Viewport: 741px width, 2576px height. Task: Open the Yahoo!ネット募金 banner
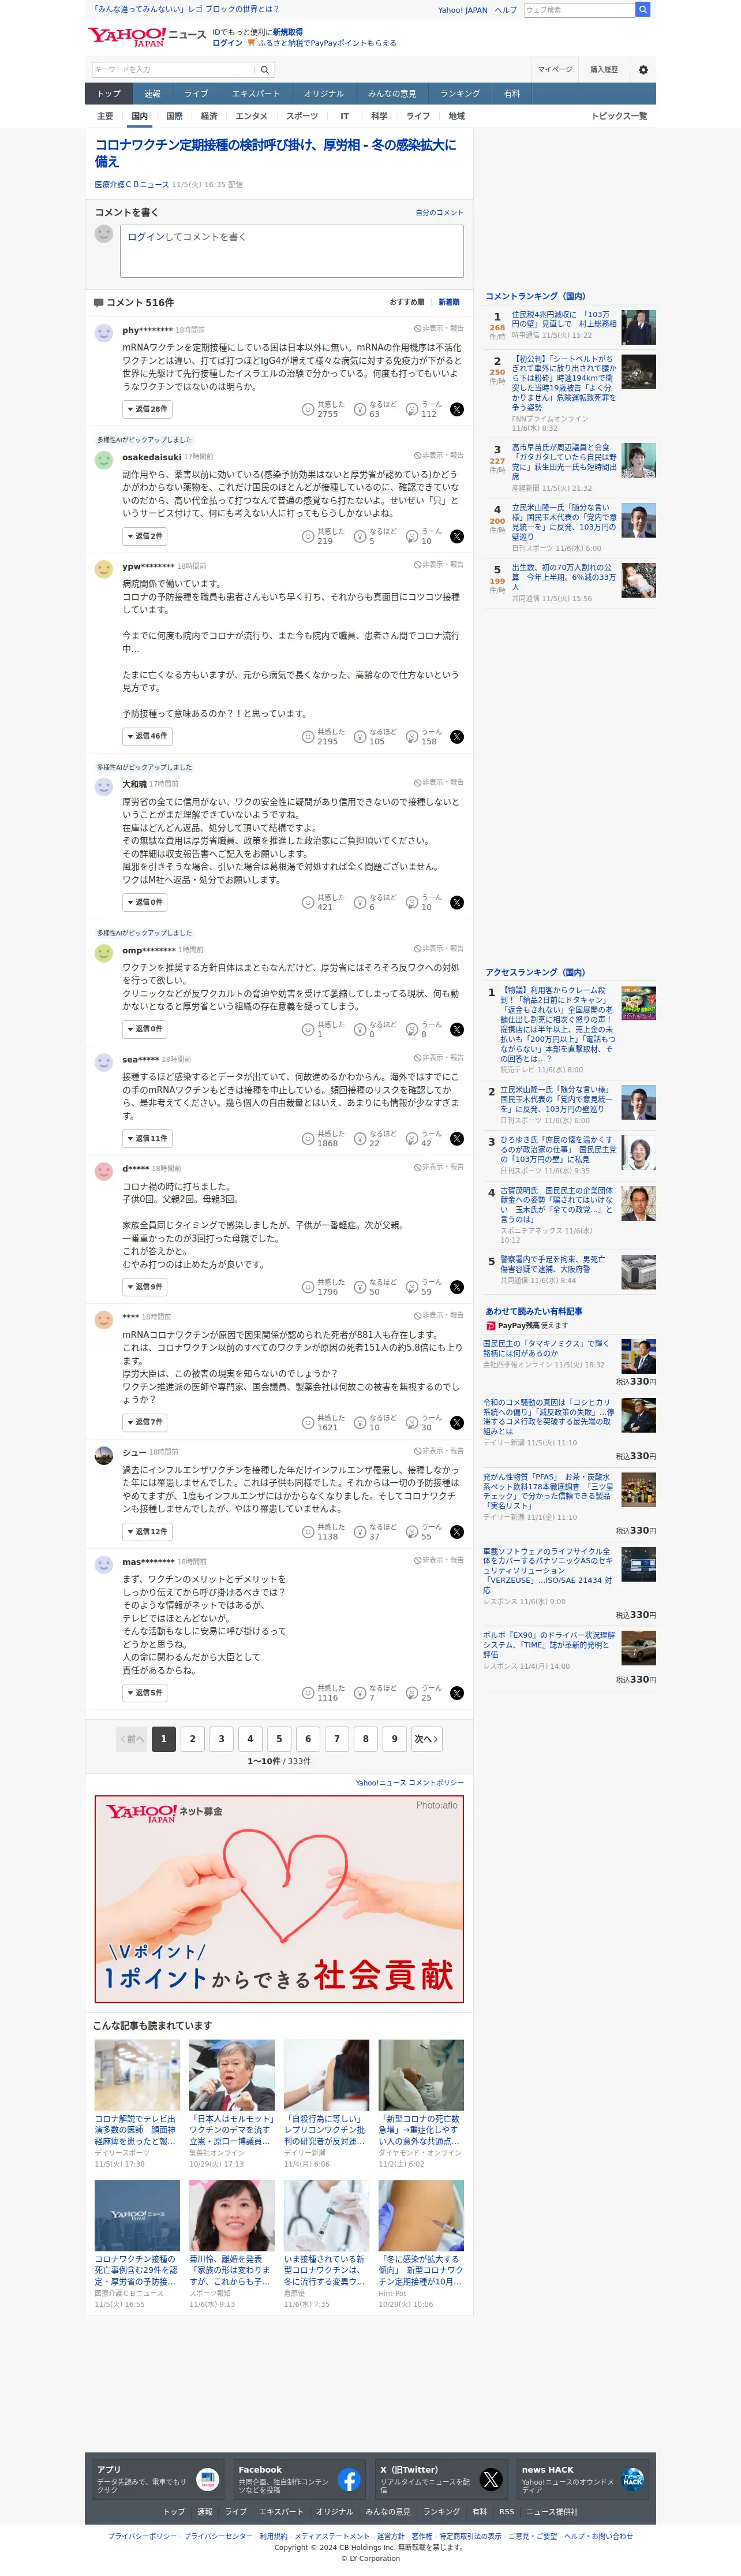[x=279, y=1899]
